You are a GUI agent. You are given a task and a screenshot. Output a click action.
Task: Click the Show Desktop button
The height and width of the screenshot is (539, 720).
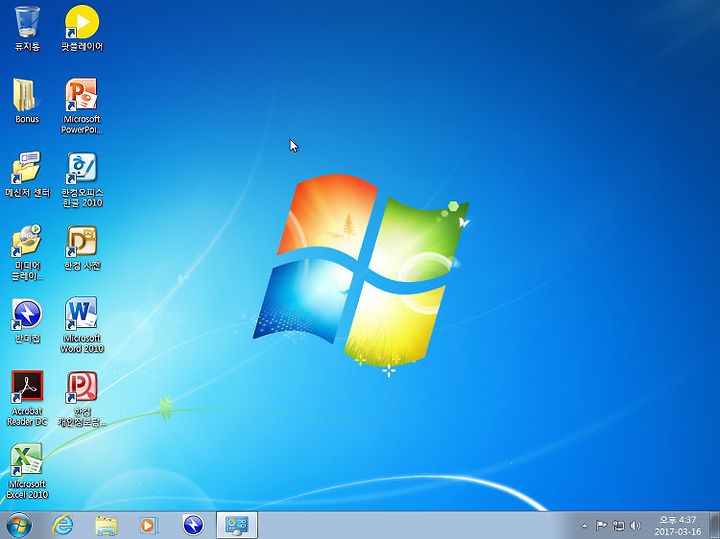point(714,525)
